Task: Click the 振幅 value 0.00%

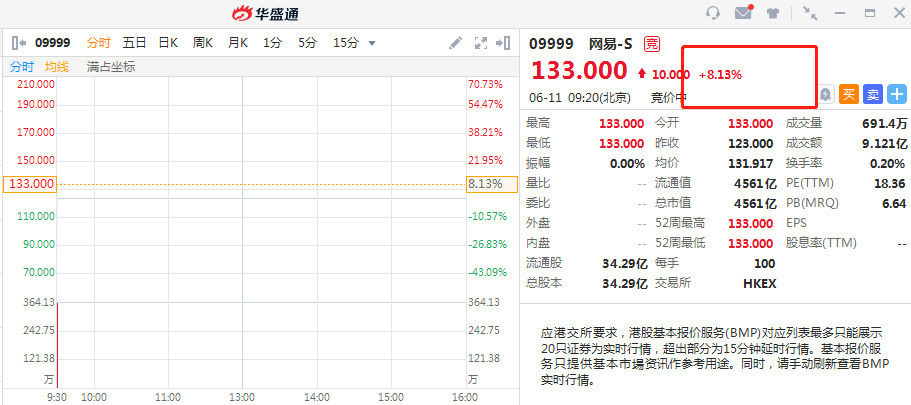Action: pos(627,163)
